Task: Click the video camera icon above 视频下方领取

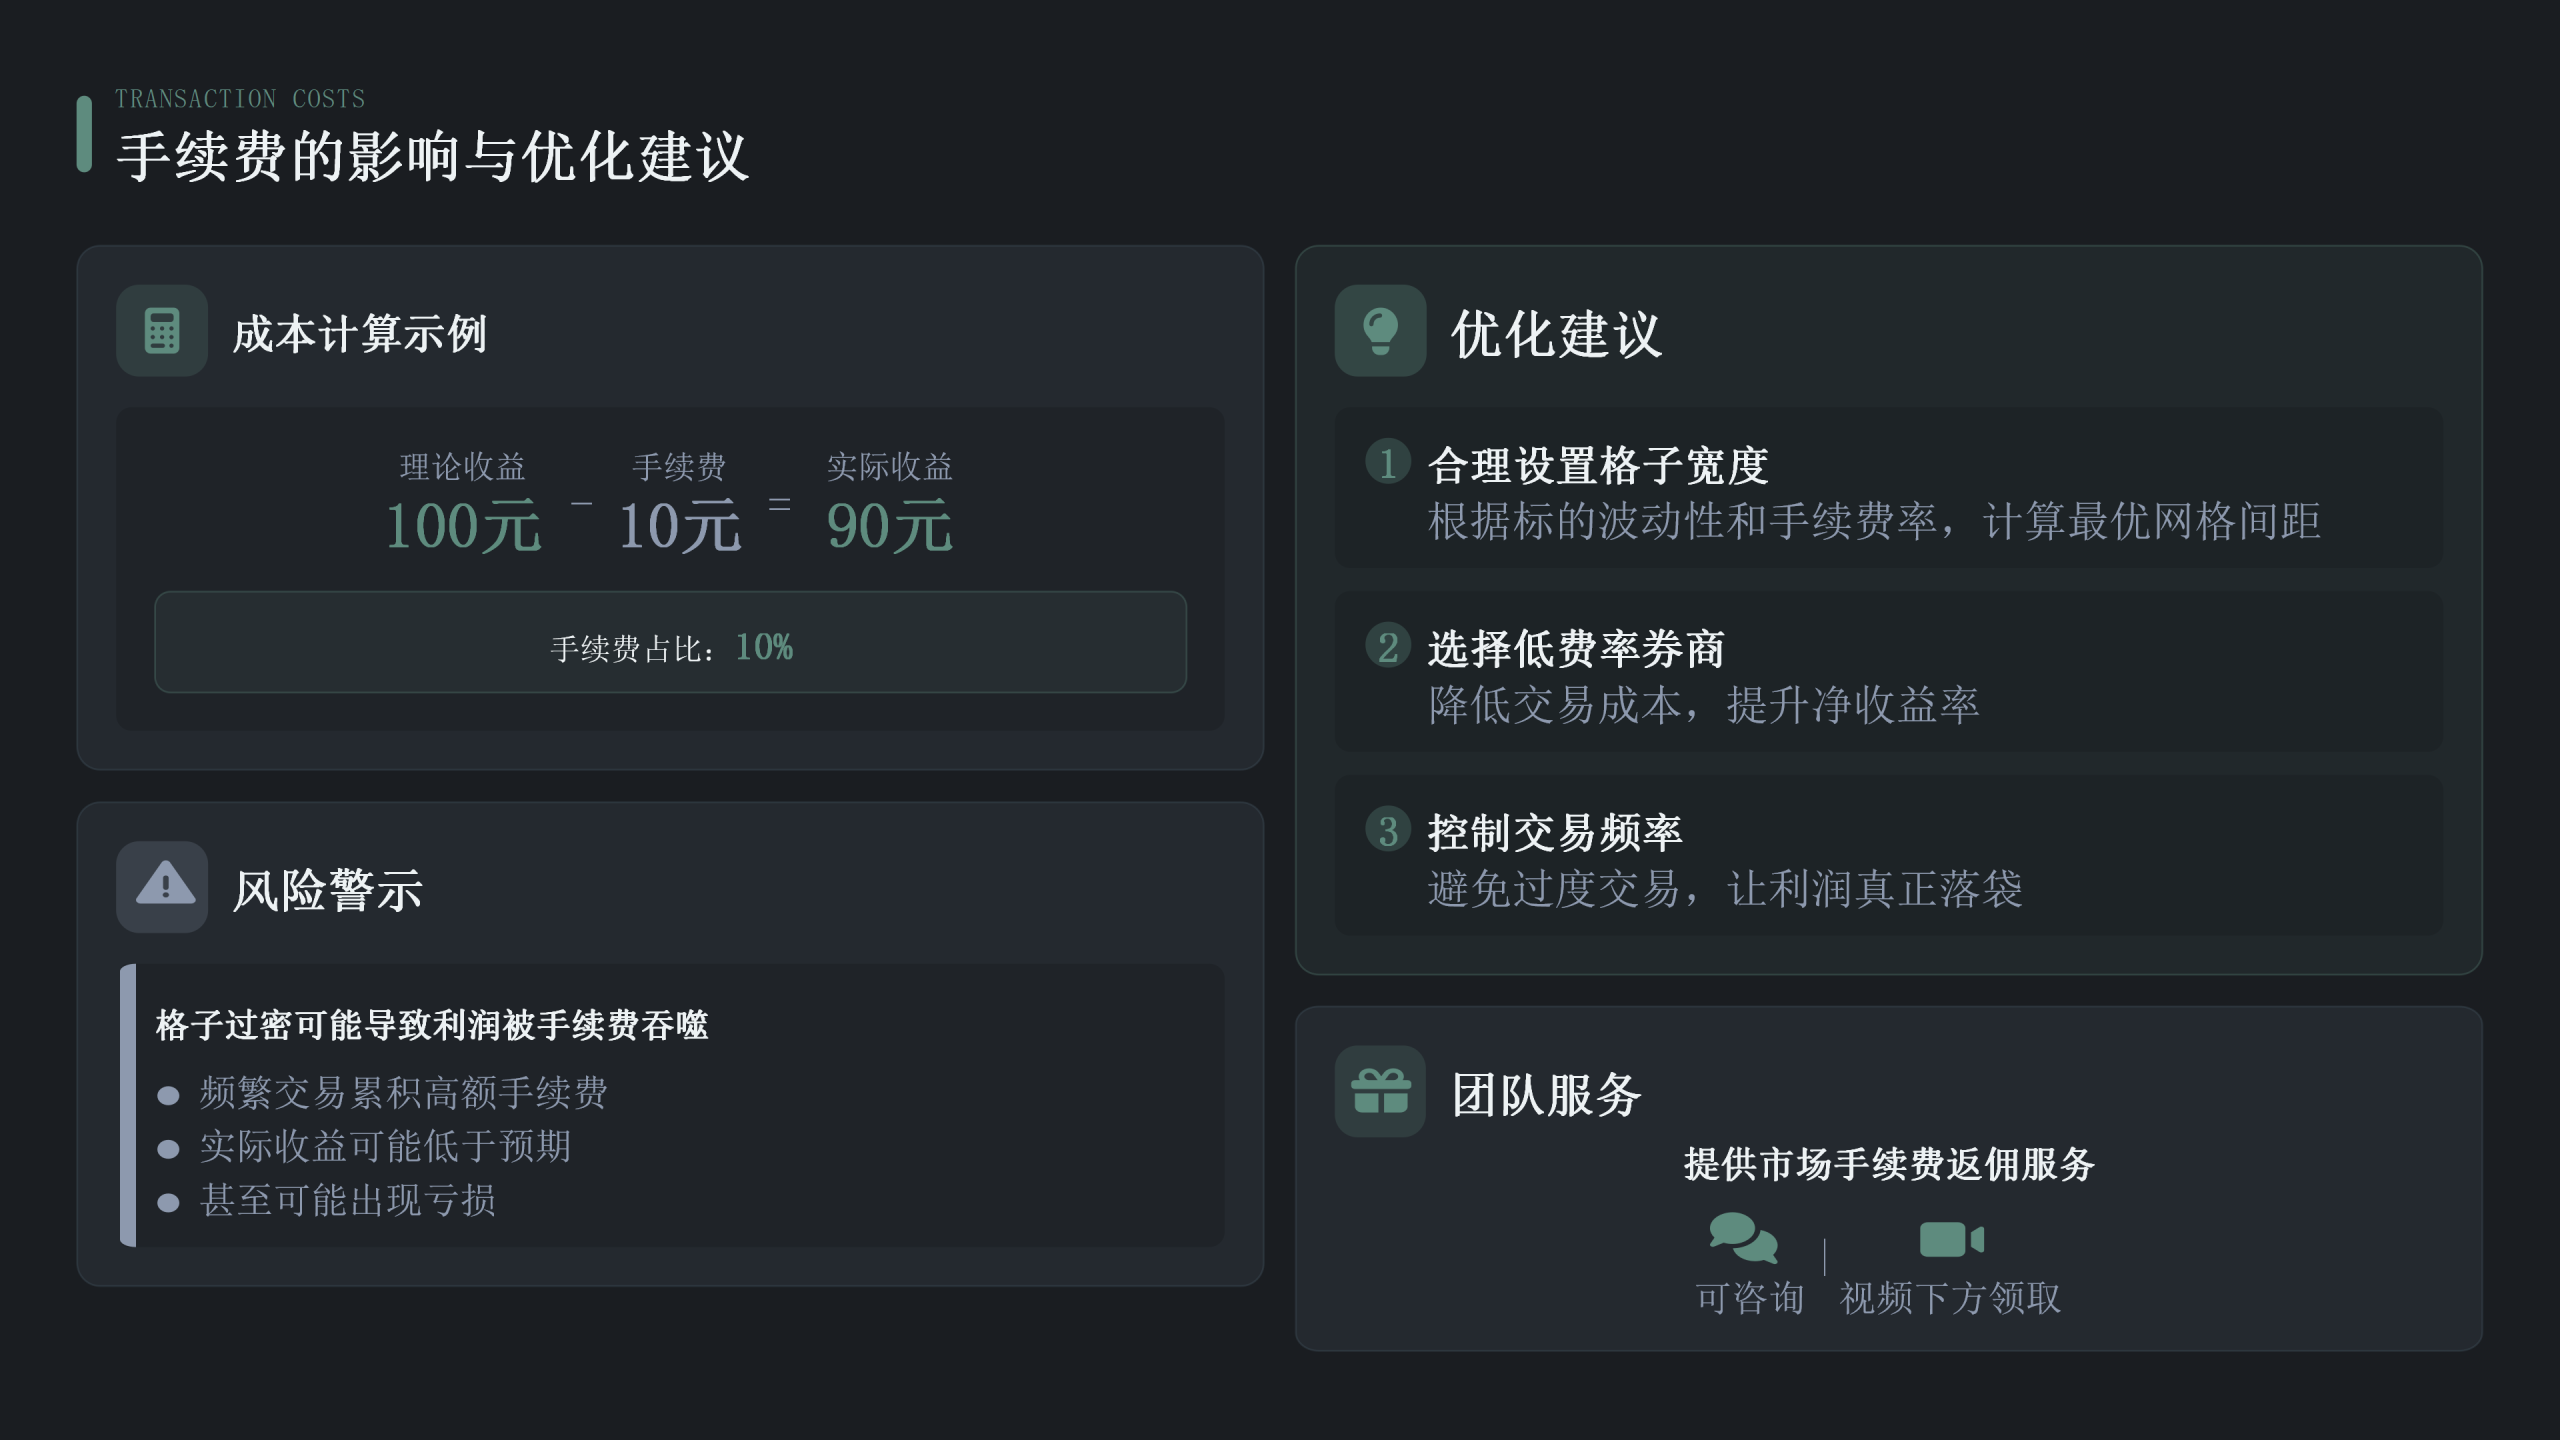Action: pos(1950,1240)
